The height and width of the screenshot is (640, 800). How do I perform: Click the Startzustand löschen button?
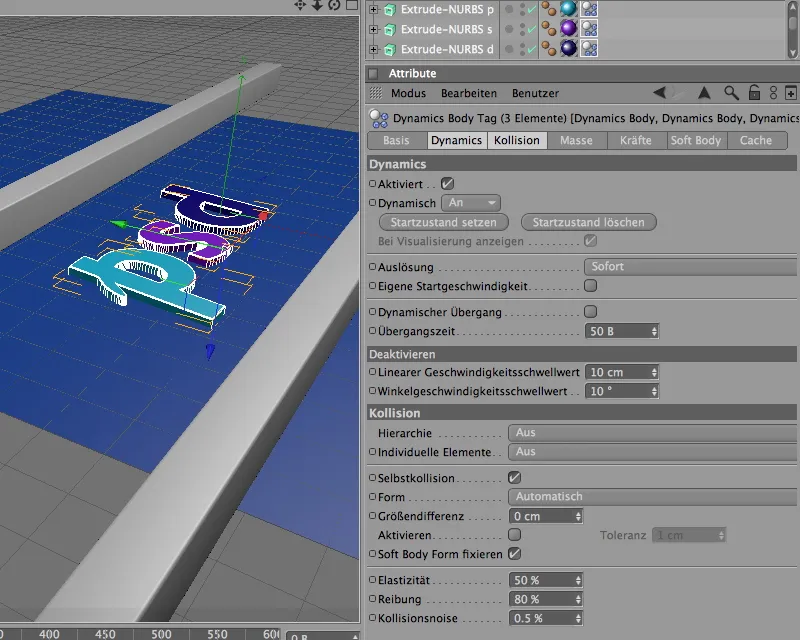589,222
